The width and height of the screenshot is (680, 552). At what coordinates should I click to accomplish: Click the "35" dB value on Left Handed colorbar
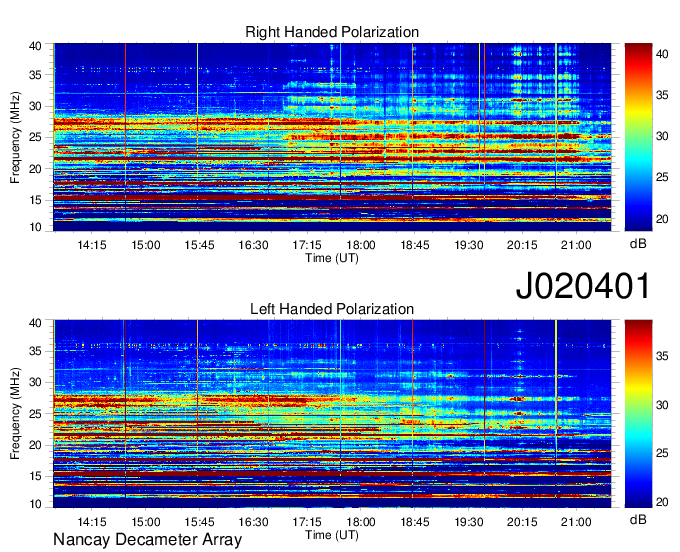coord(662,356)
